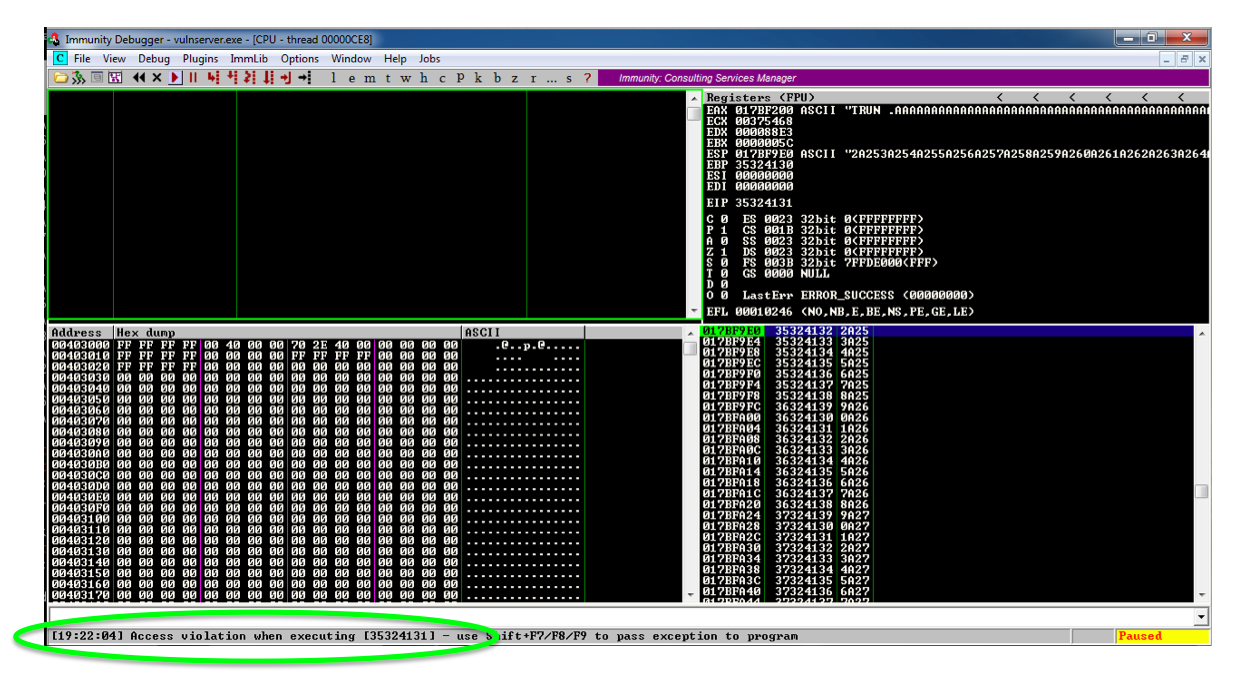Select the EIP 35324131 register value
1233x691 pixels.
point(764,203)
